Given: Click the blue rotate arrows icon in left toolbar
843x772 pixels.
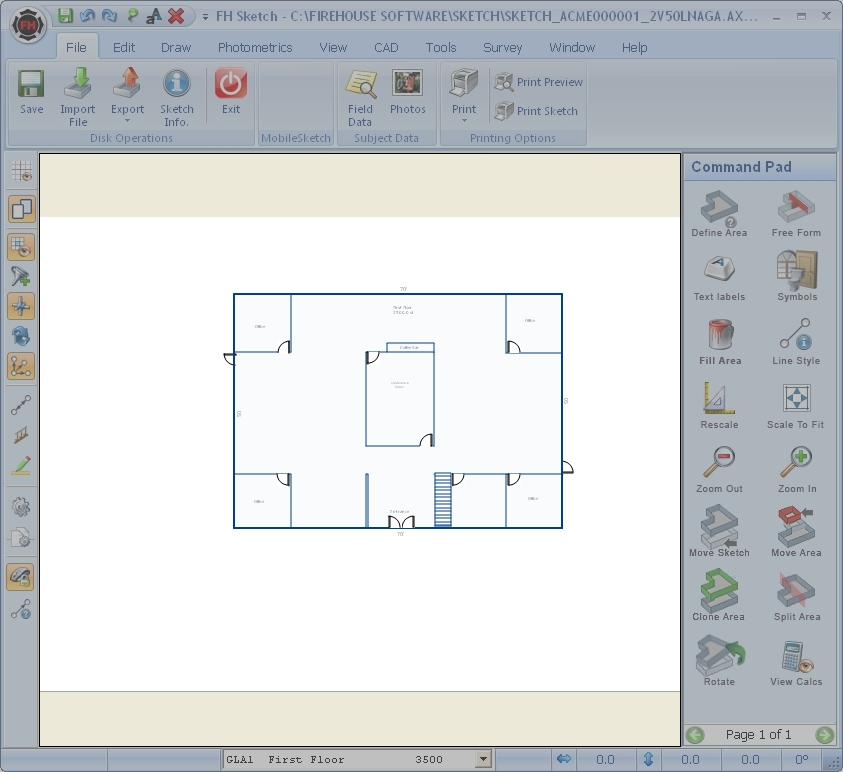Looking at the screenshot, I should pyautogui.click(x=21, y=337).
